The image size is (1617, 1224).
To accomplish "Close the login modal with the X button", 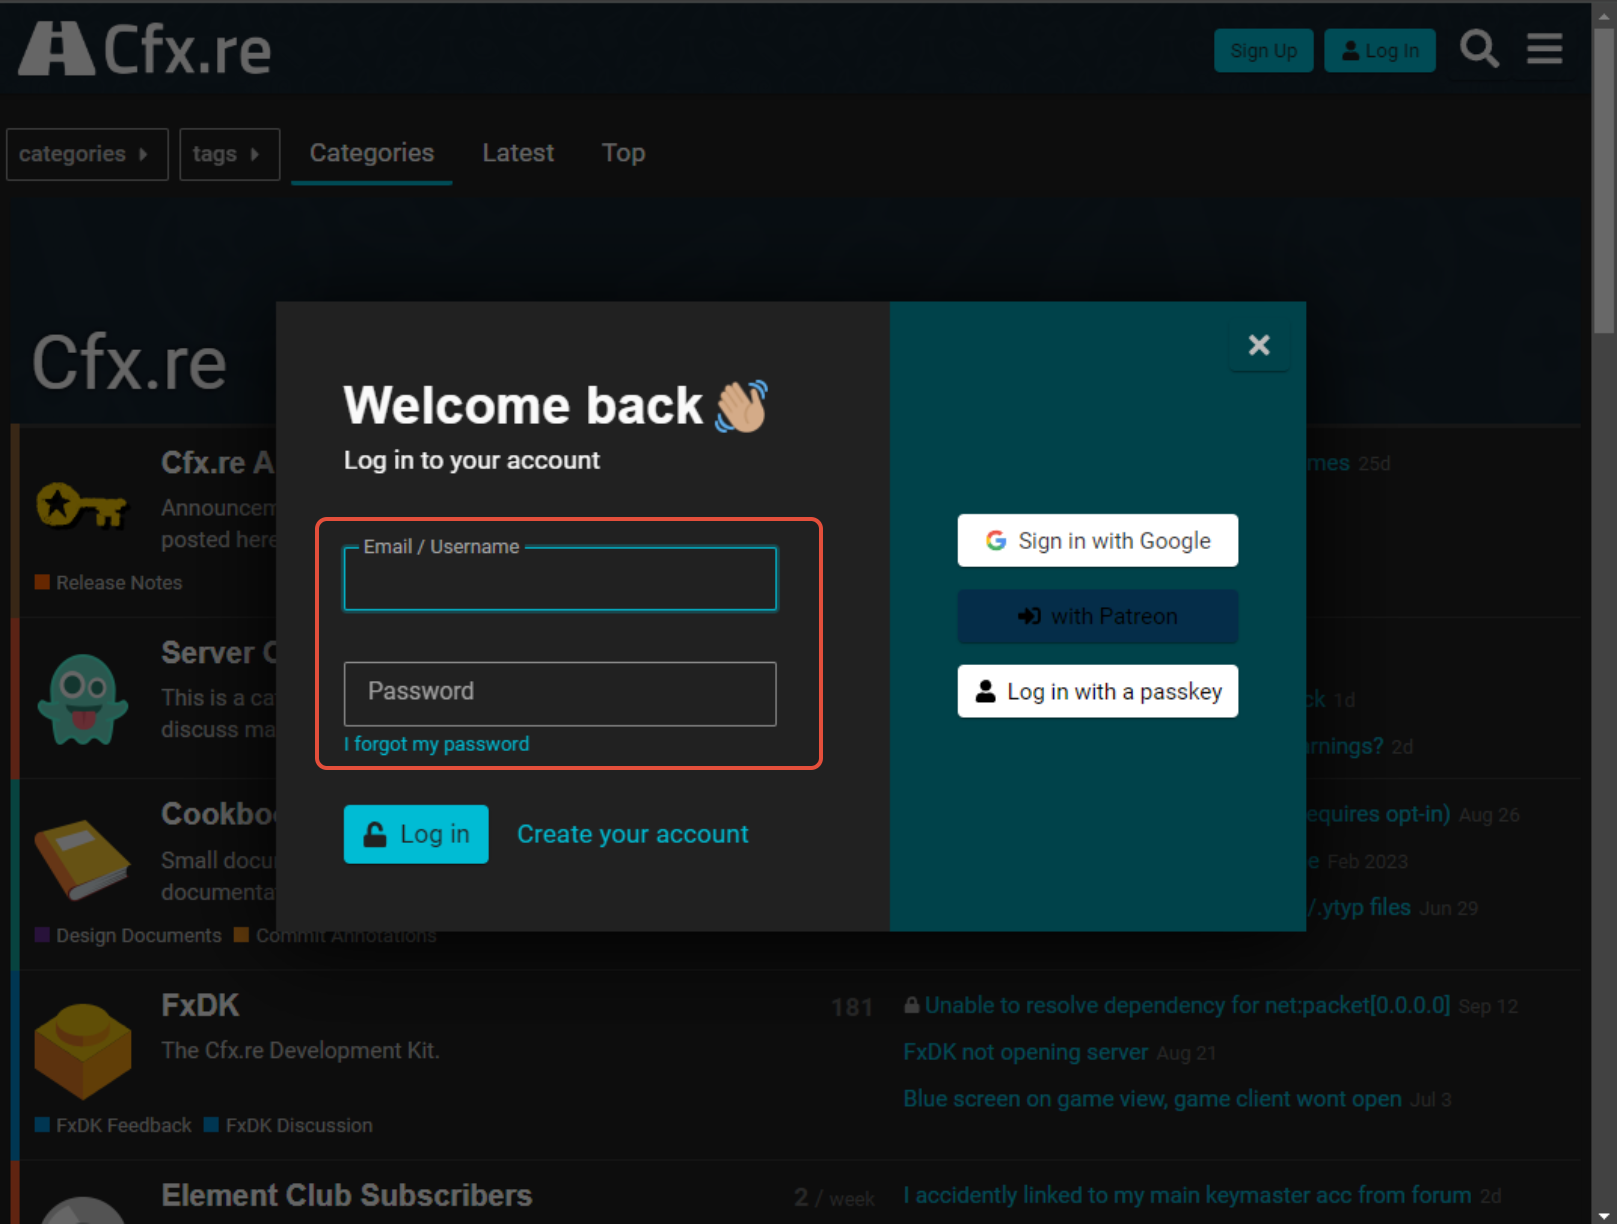I will tap(1259, 345).
